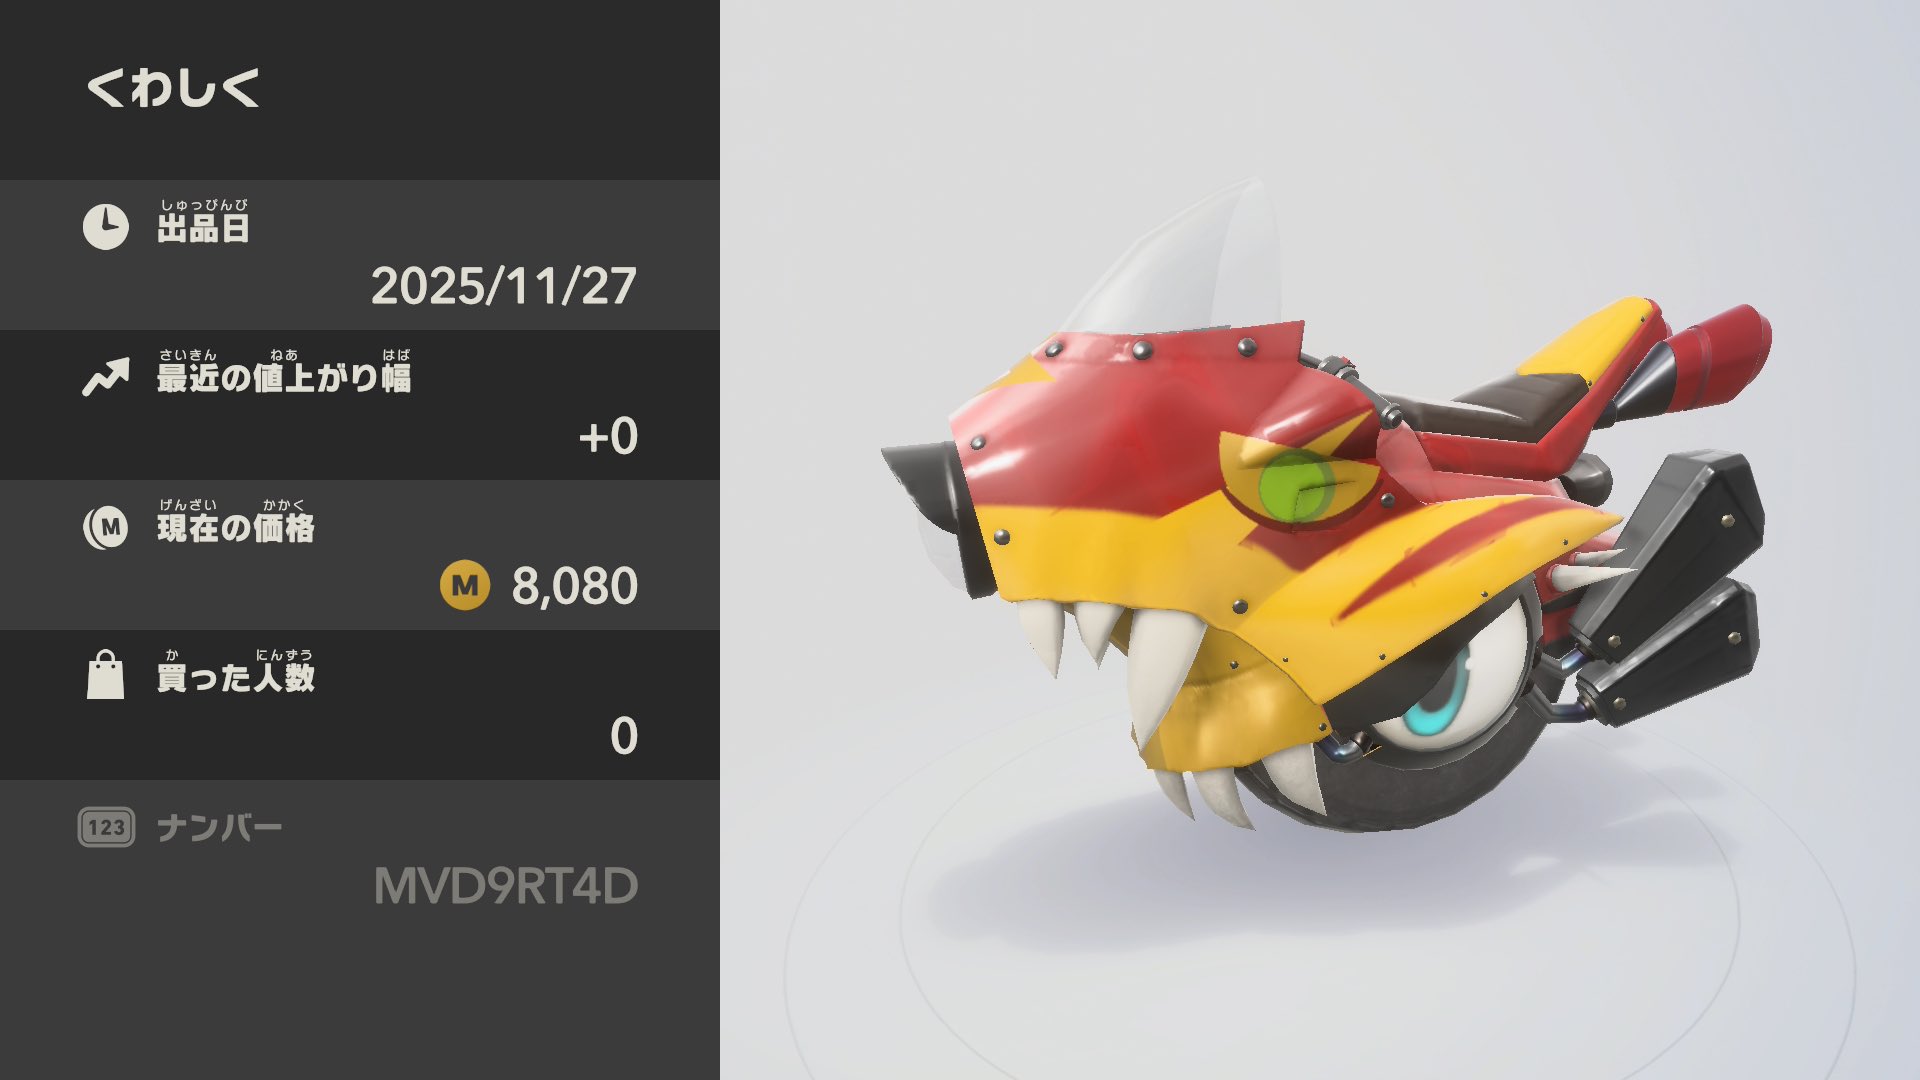Image resolution: width=1920 pixels, height=1080 pixels.
Task: Click the 123 number plate icon
Action: [x=106, y=827]
